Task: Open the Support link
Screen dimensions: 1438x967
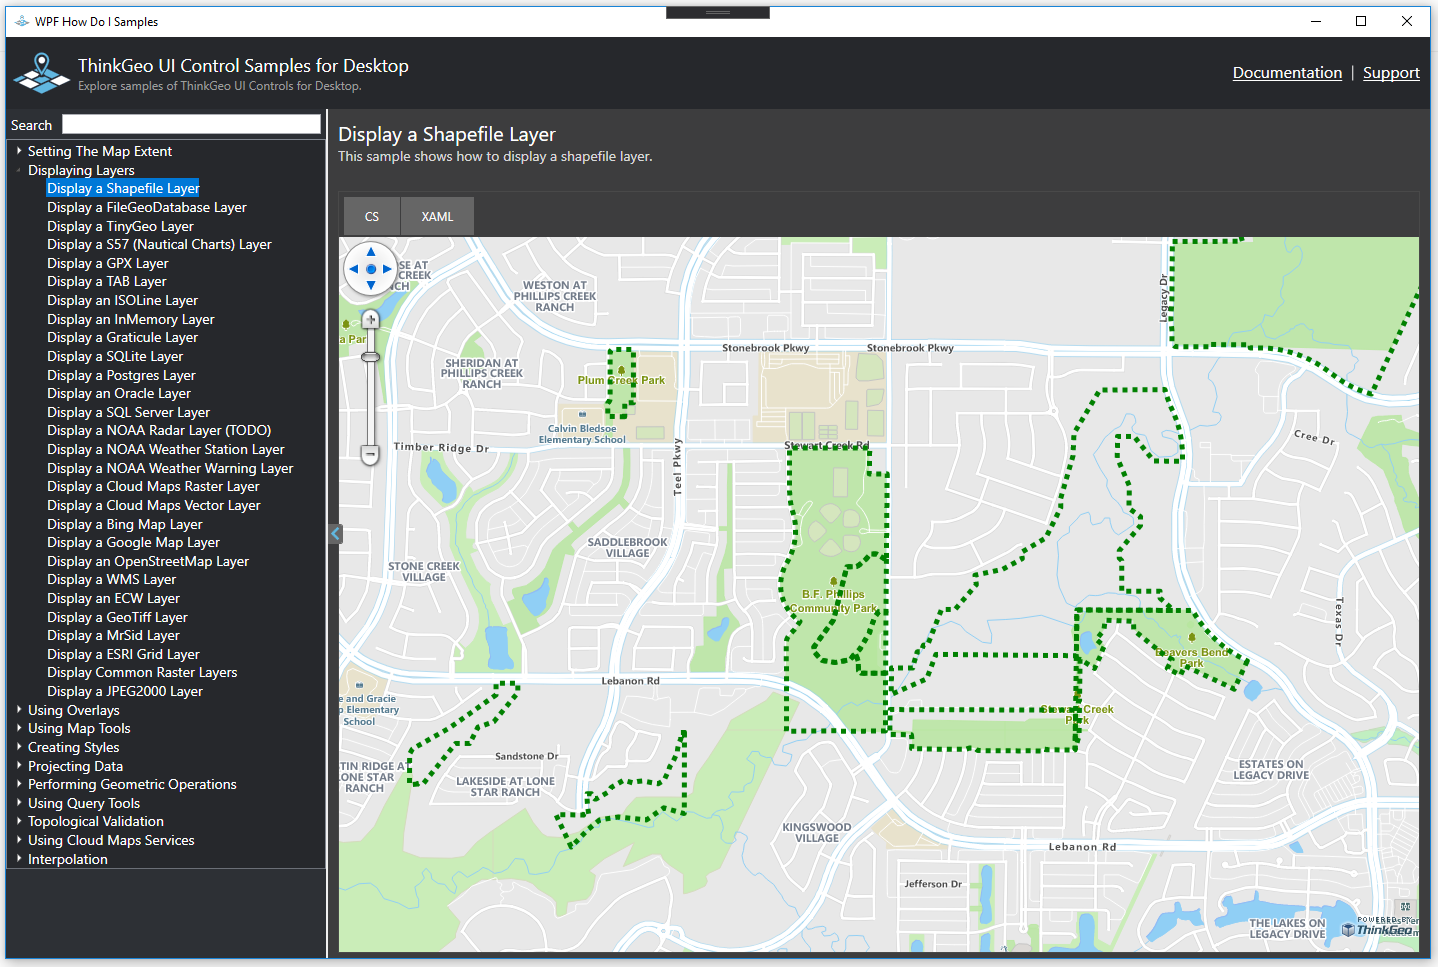Action: [x=1391, y=73]
